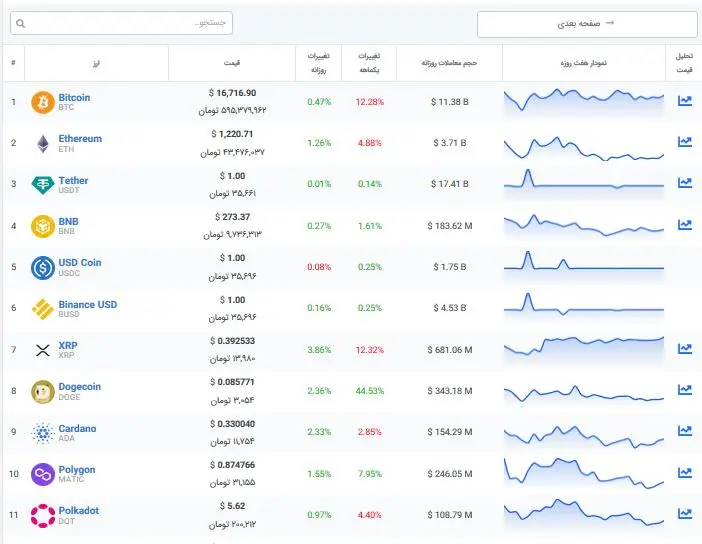Click Bitcoin seven-day sparkline chart

[584, 102]
